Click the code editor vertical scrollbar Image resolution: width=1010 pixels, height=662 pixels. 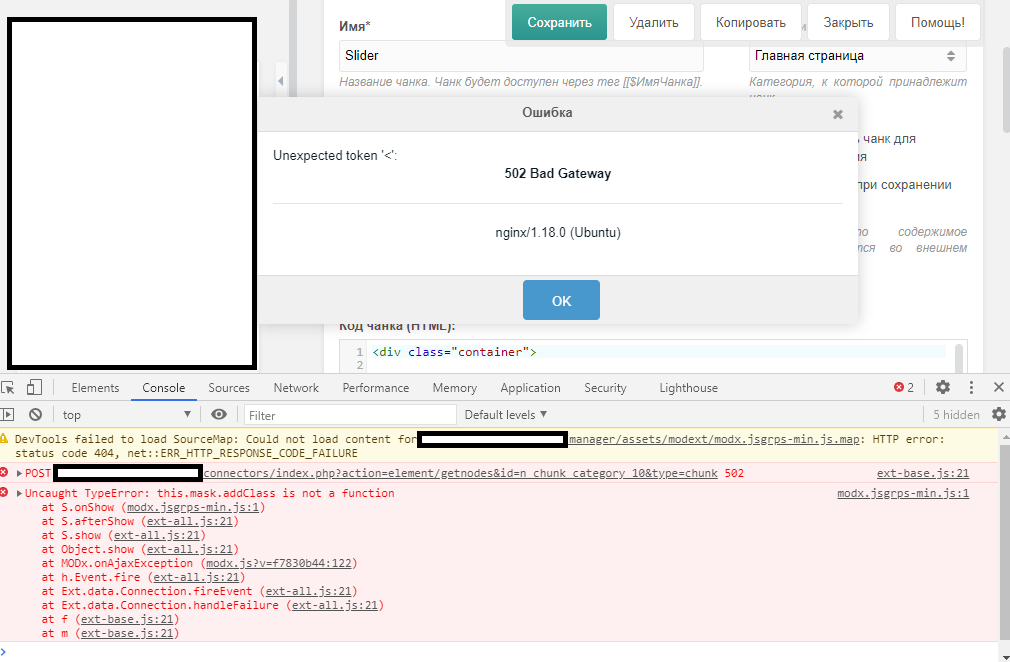[x=958, y=357]
